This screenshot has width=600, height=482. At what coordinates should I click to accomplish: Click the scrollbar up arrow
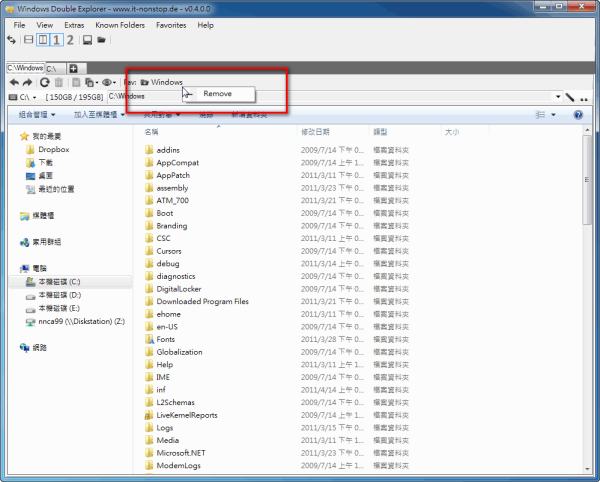pyautogui.click(x=587, y=130)
